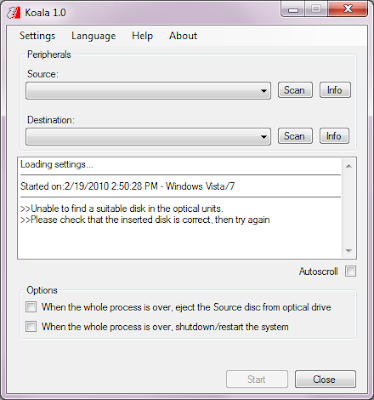This screenshot has height=400, width=374.
Task: Click the 'Started on:2/19/2010' log line
Action: [127, 186]
